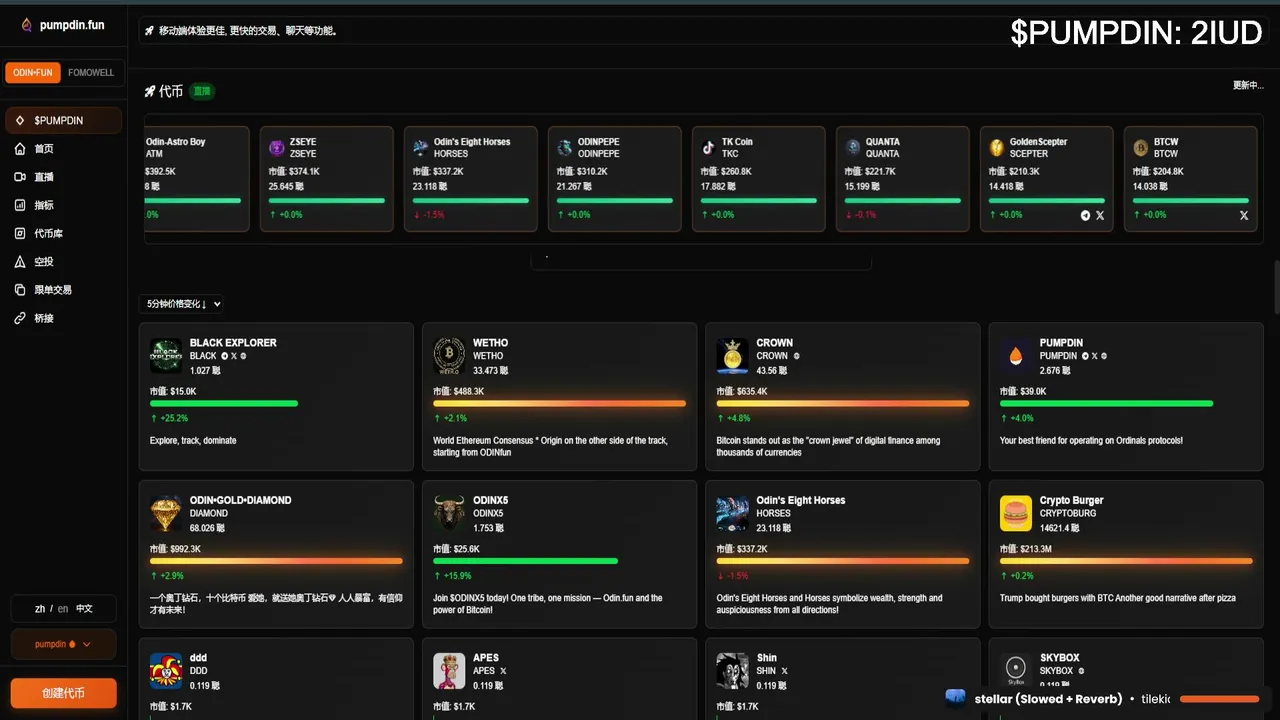Open the Odin's Eight Horses carousel card icon
The height and width of the screenshot is (720, 1280).
click(421, 148)
